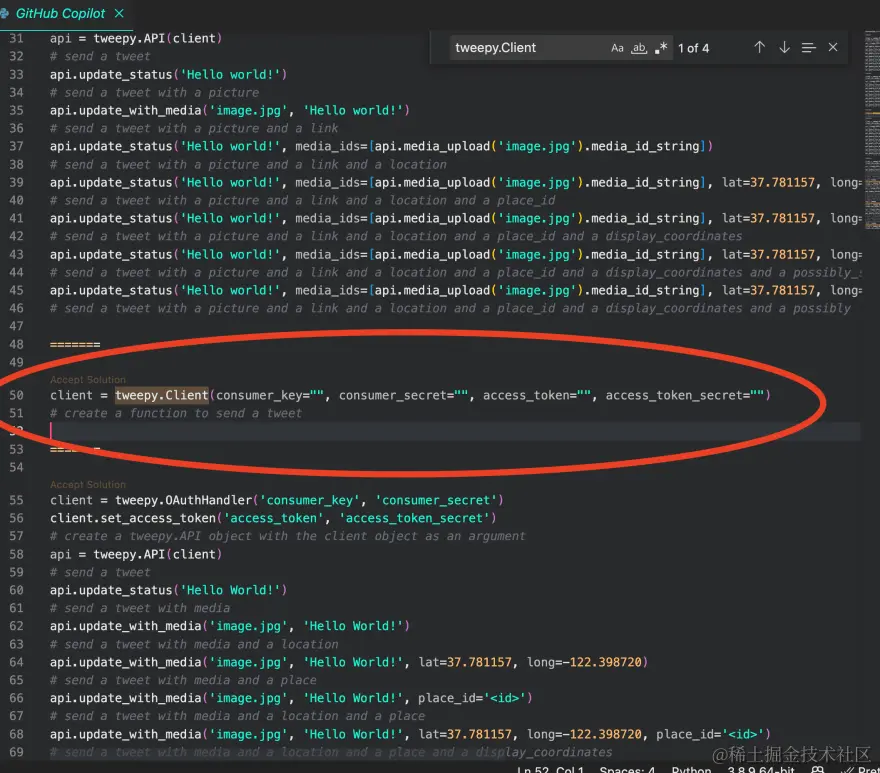Change indentation via 'Spaces: 4' in status bar

point(627,769)
